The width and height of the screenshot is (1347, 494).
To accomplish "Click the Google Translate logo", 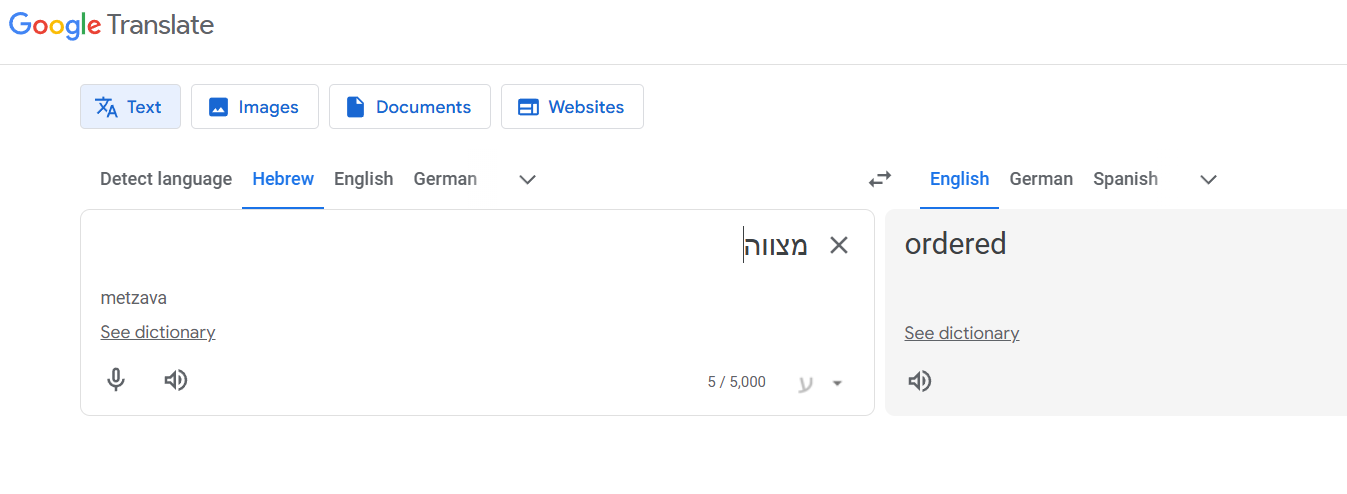I will click(x=111, y=25).
